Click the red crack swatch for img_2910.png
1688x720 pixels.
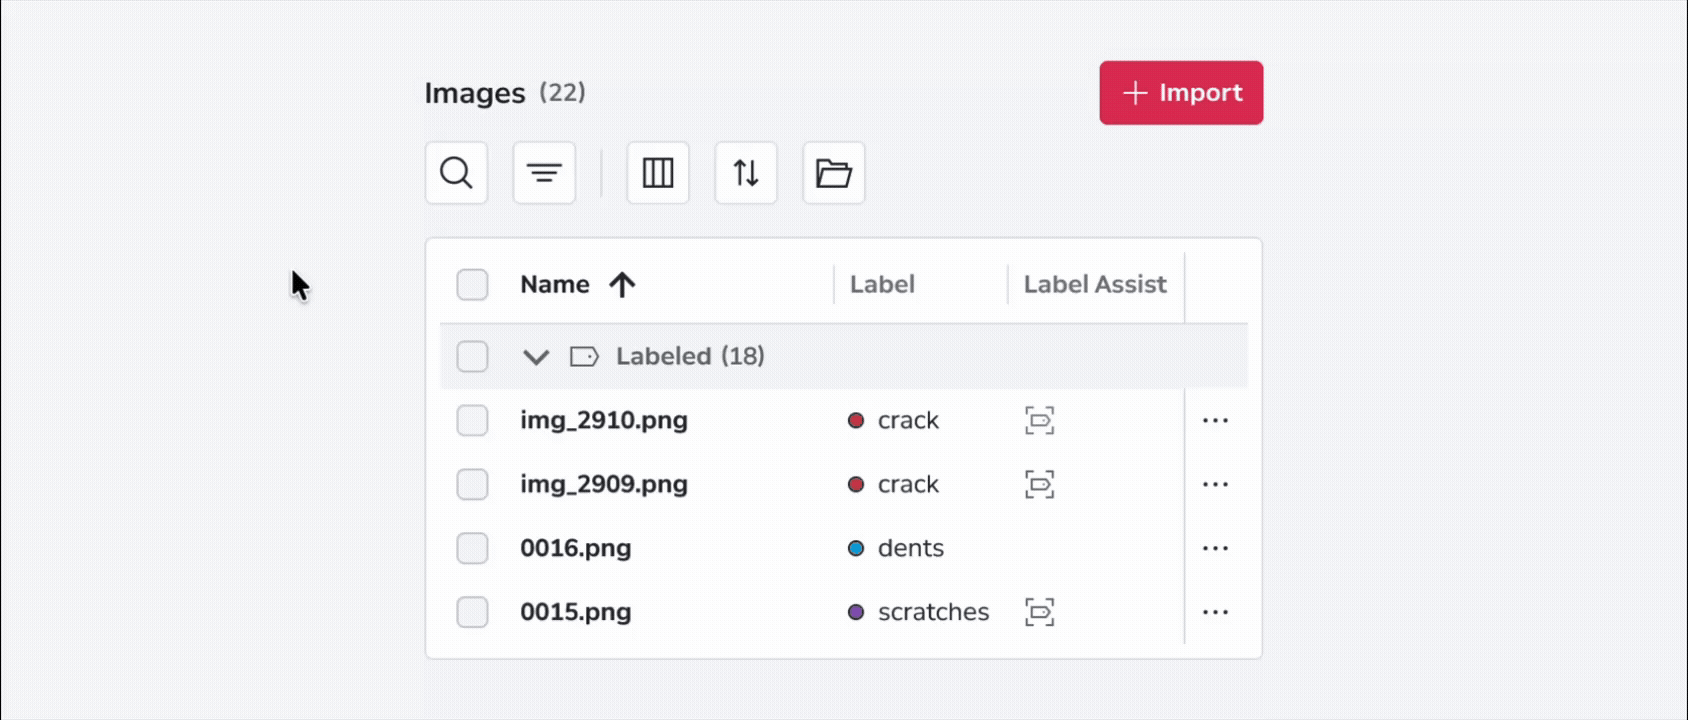pos(856,420)
